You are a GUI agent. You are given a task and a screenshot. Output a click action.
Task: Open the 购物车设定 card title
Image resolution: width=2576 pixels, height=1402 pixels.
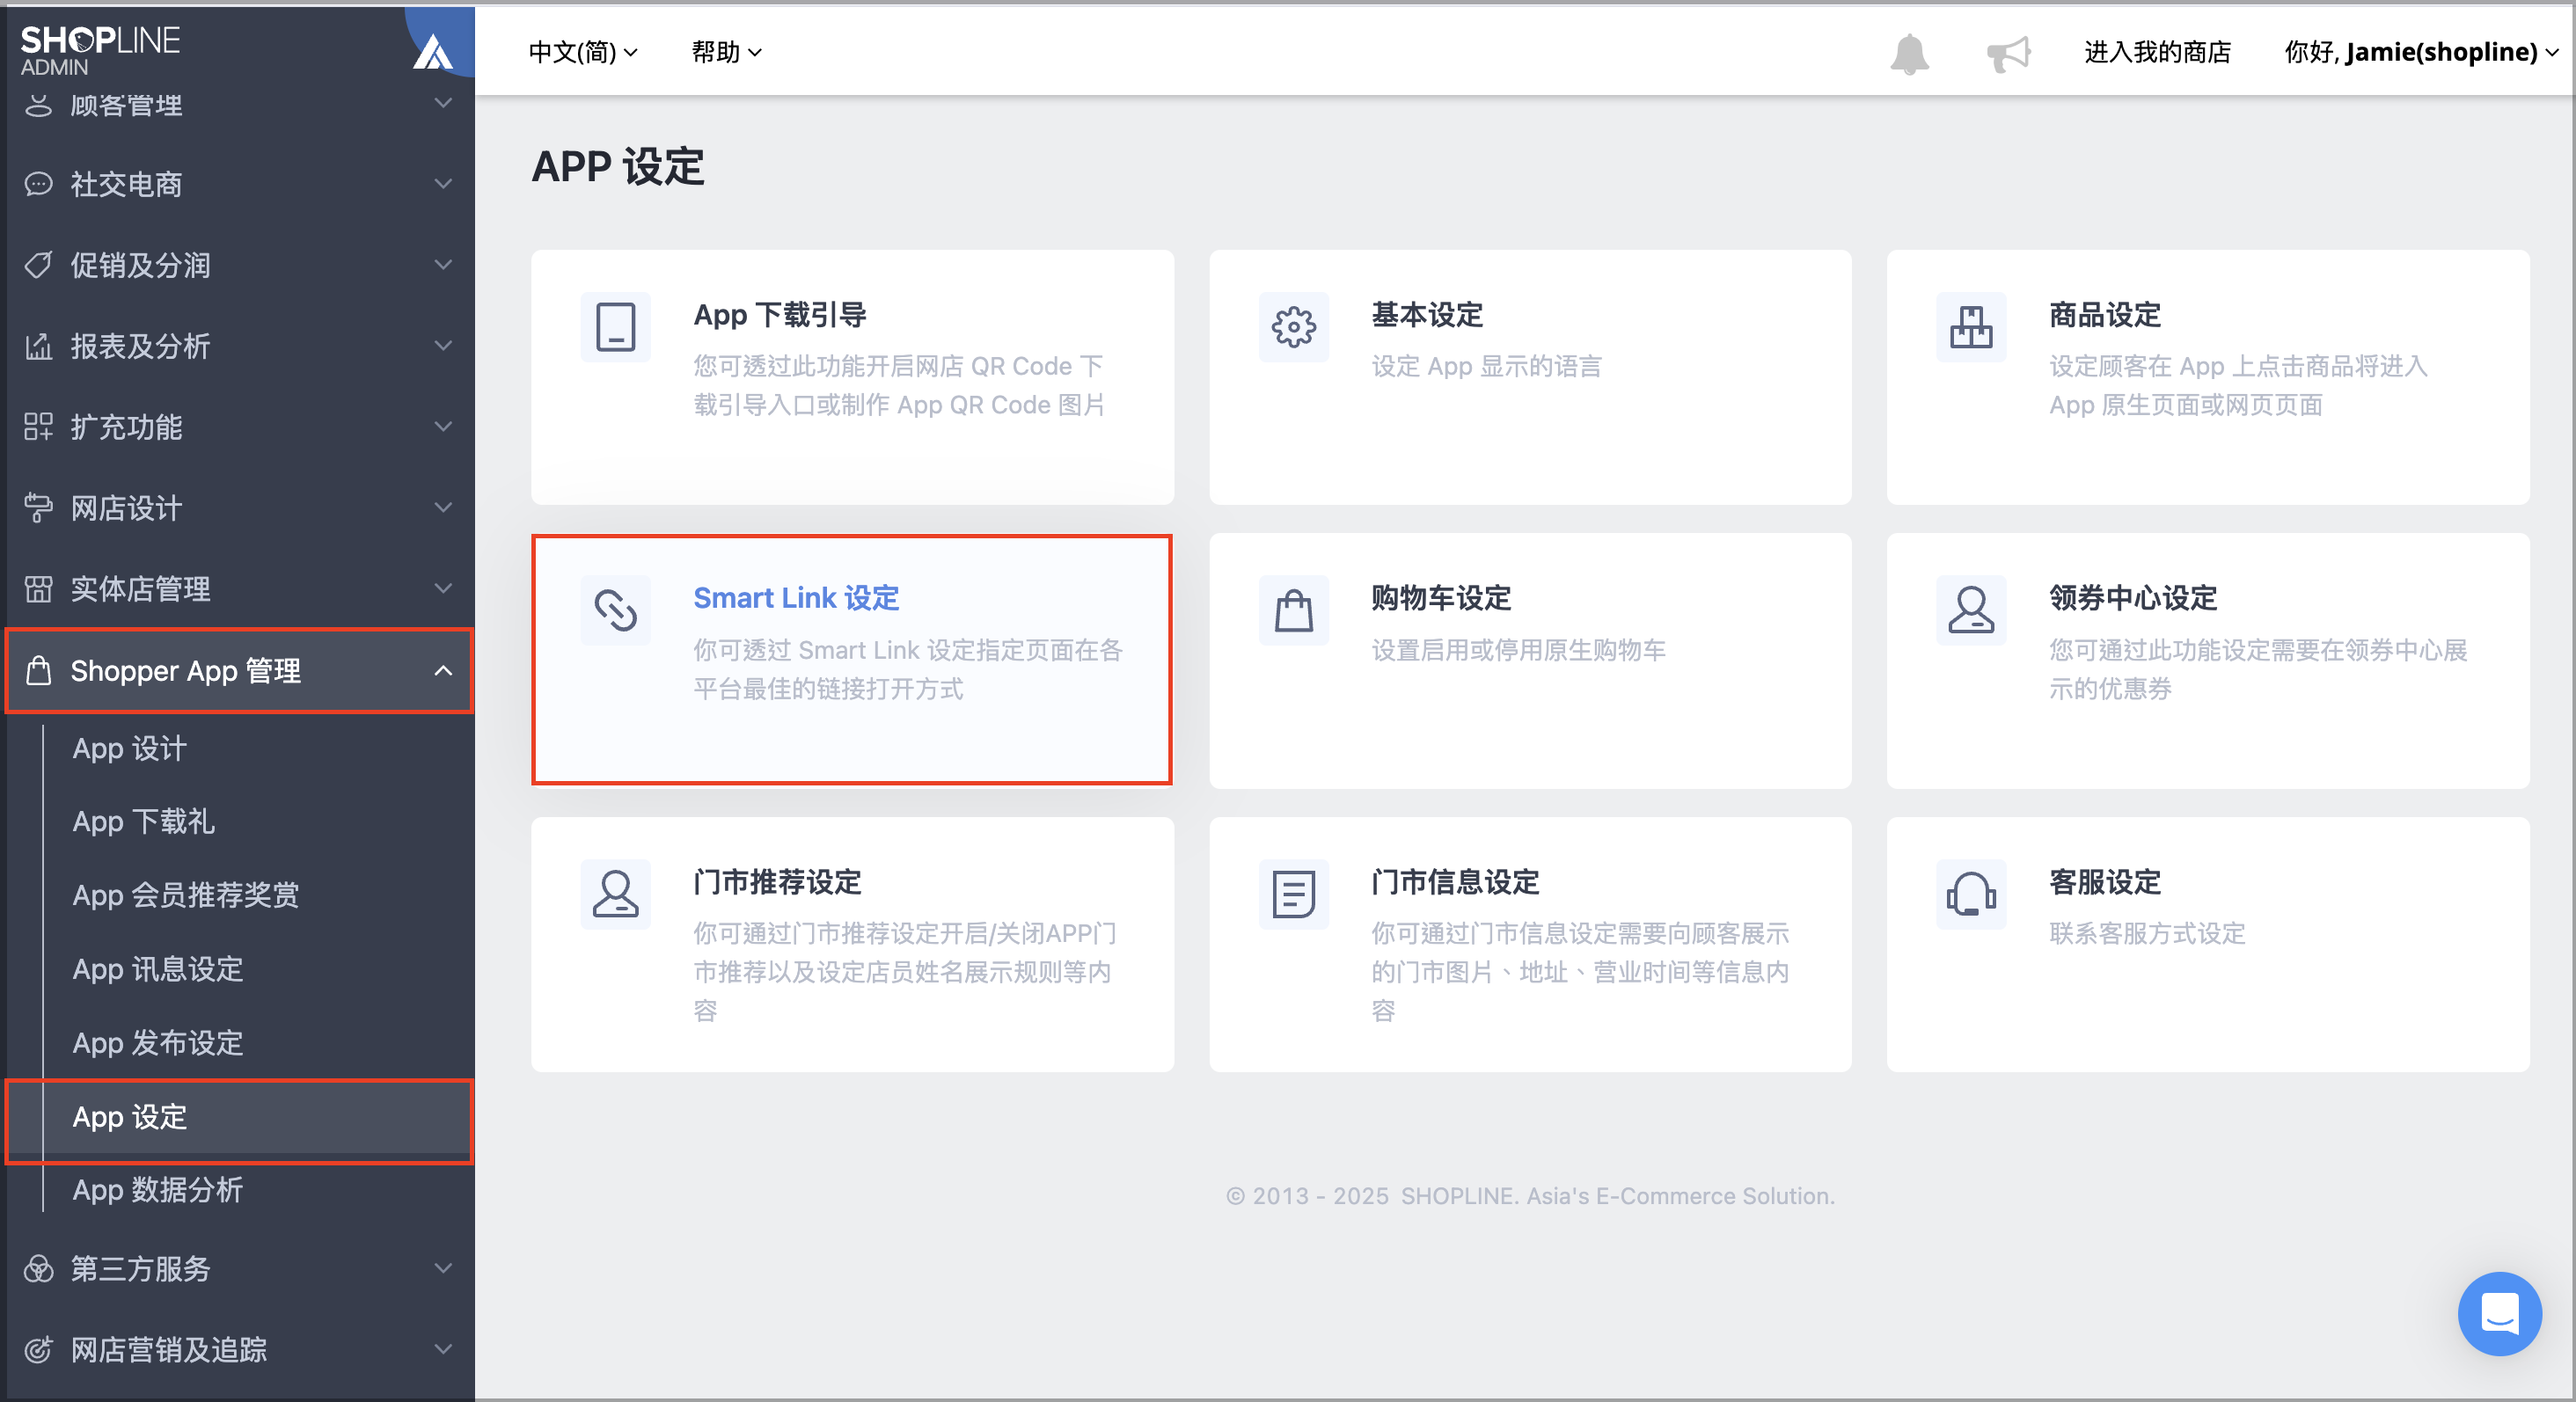1441,598
